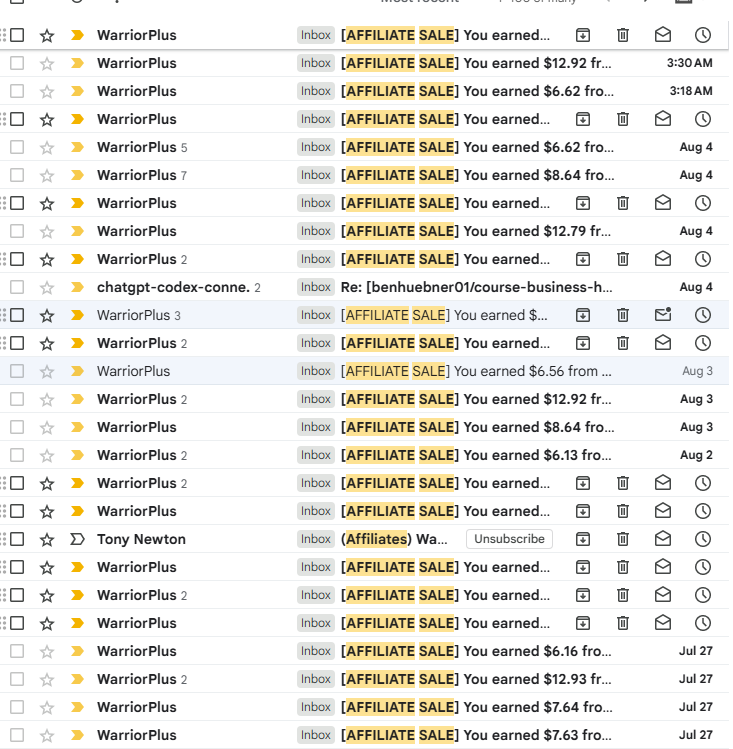Viewport: 733px width, 749px height.
Task: Open the 'You earned $12.79' email
Action: pyautogui.click(x=476, y=231)
